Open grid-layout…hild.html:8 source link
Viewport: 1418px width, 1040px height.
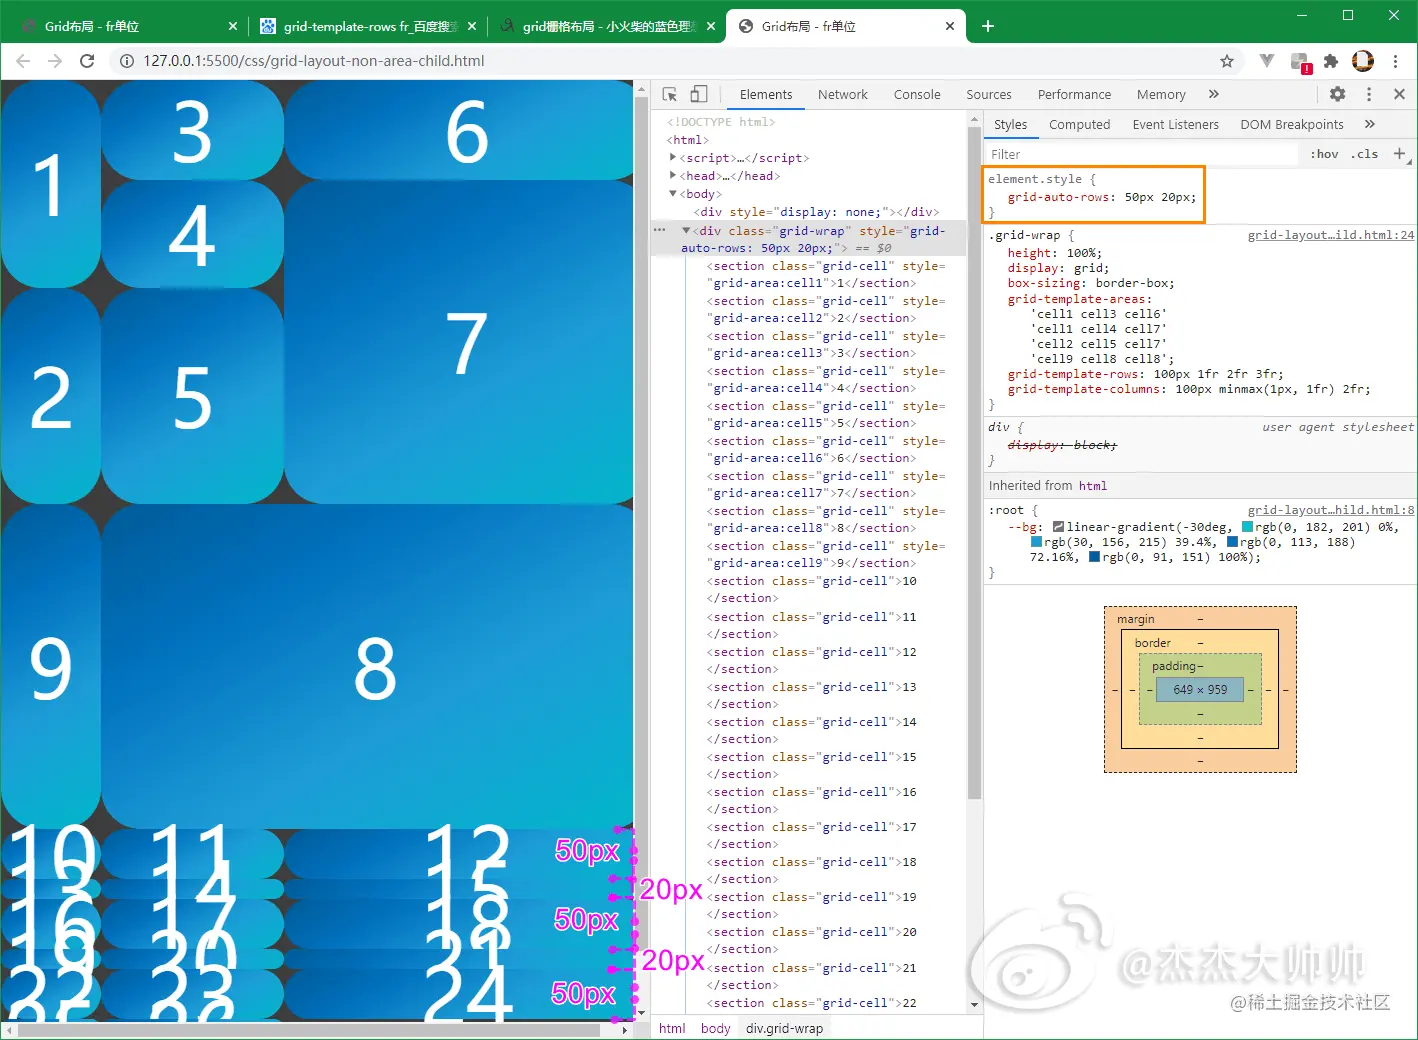(x=1331, y=510)
